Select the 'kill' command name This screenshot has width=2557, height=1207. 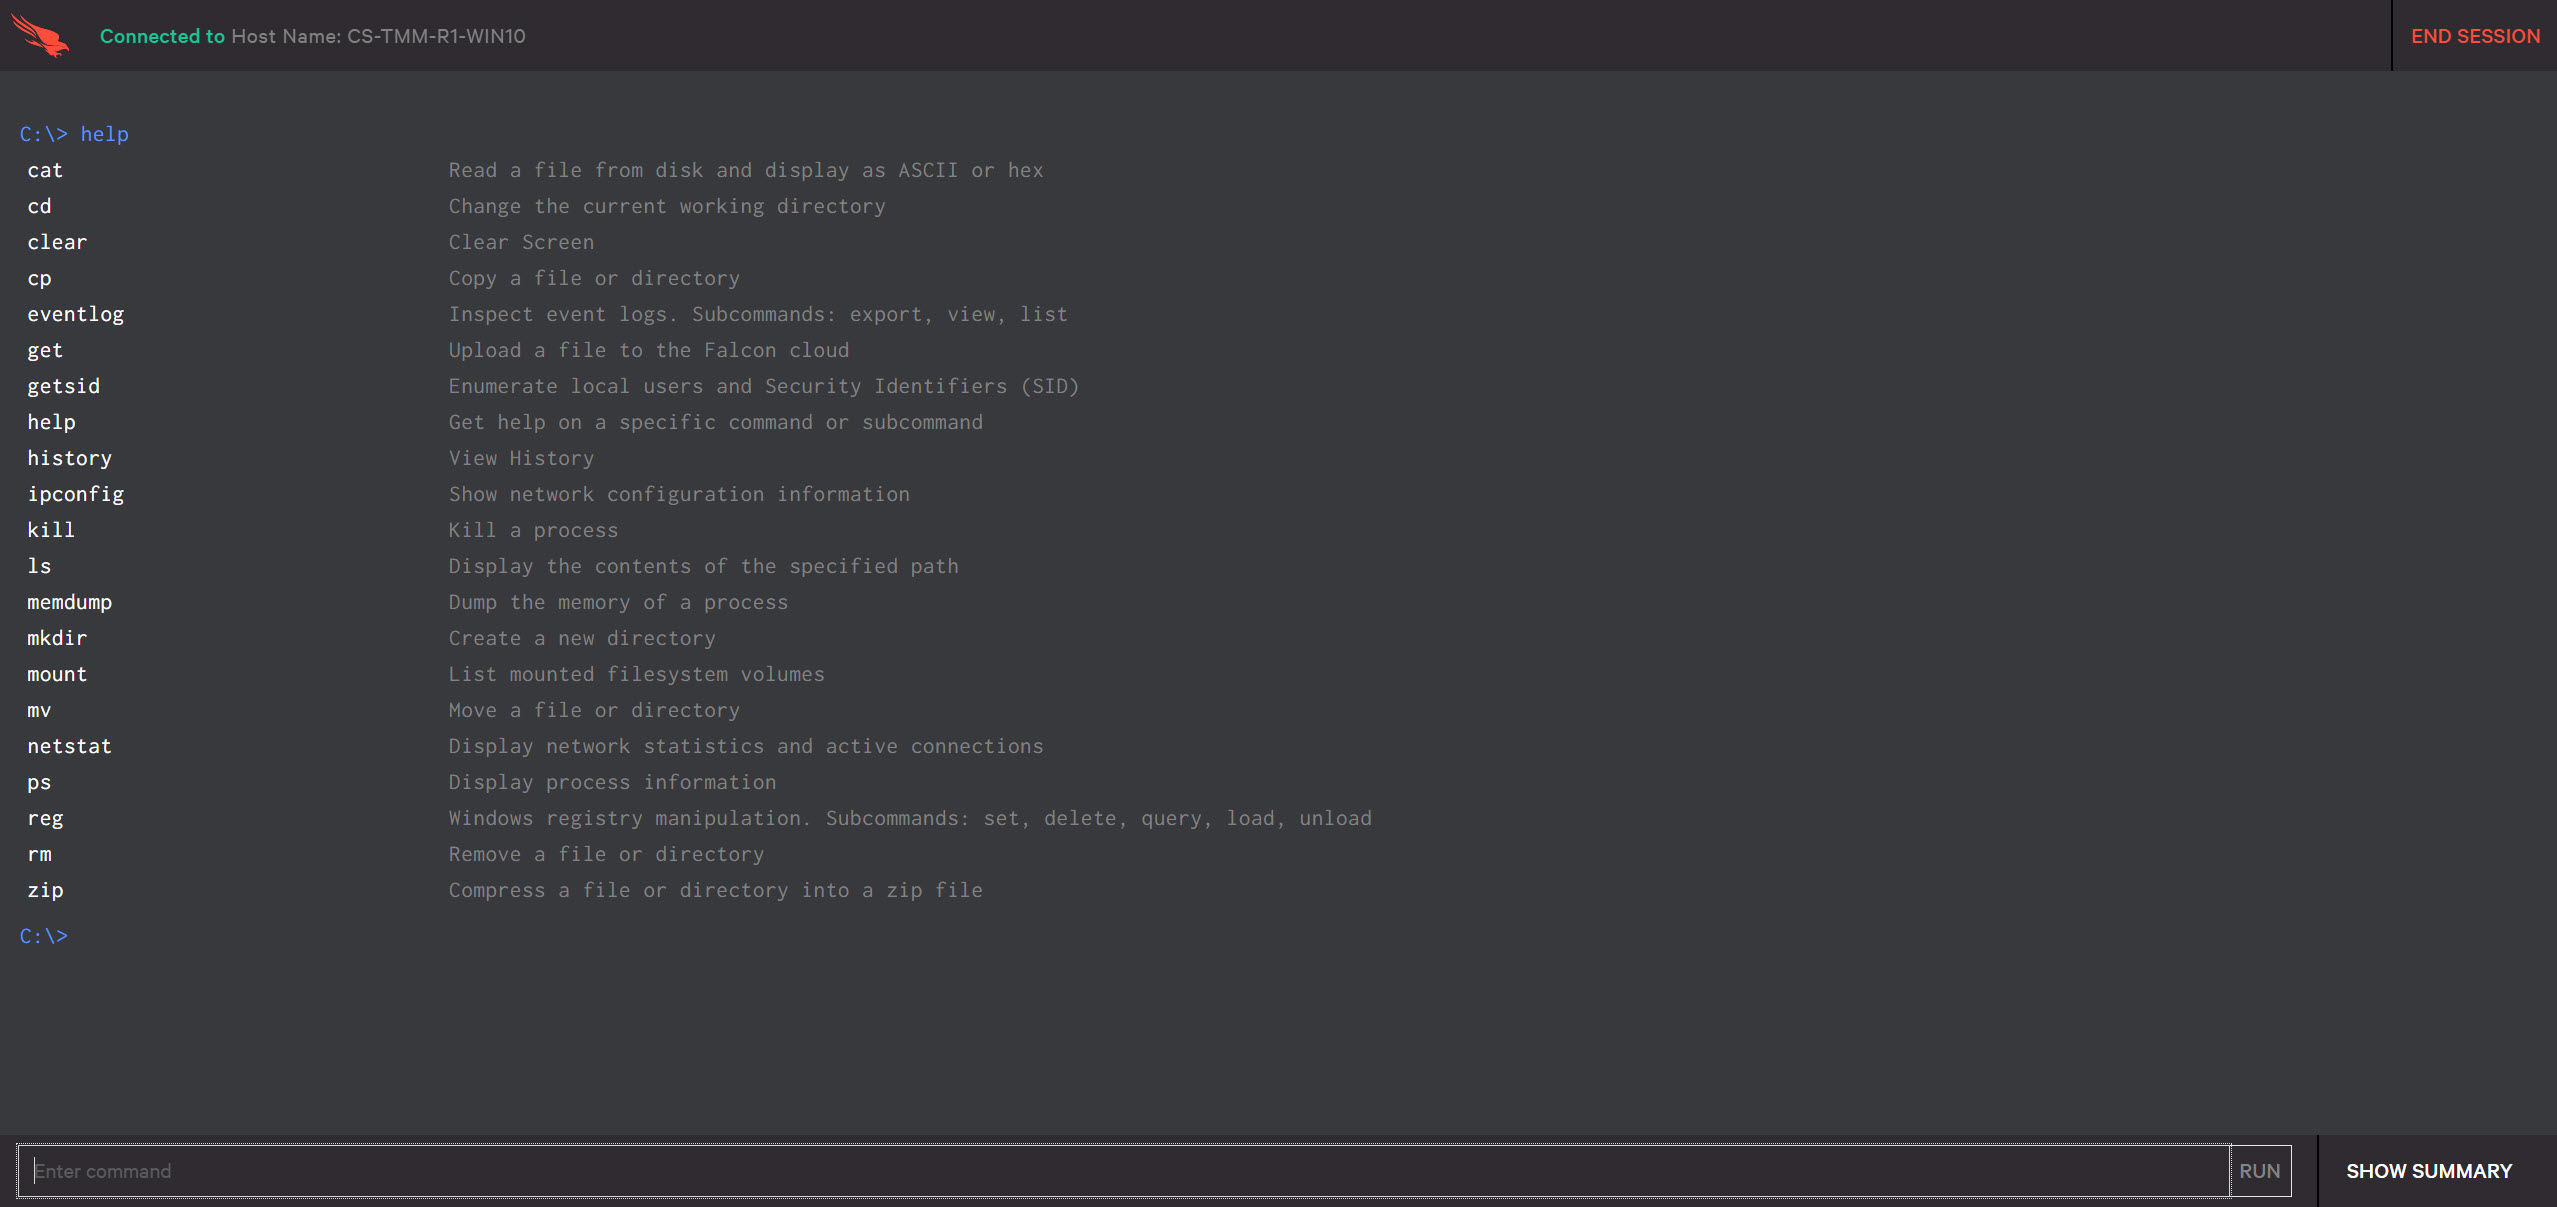(51, 530)
